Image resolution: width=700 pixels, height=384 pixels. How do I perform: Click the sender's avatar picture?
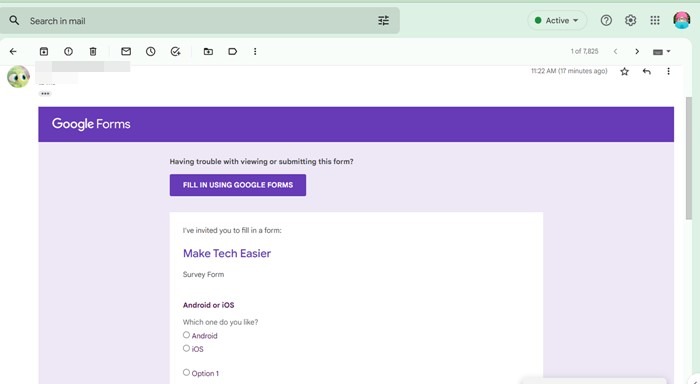(18, 76)
